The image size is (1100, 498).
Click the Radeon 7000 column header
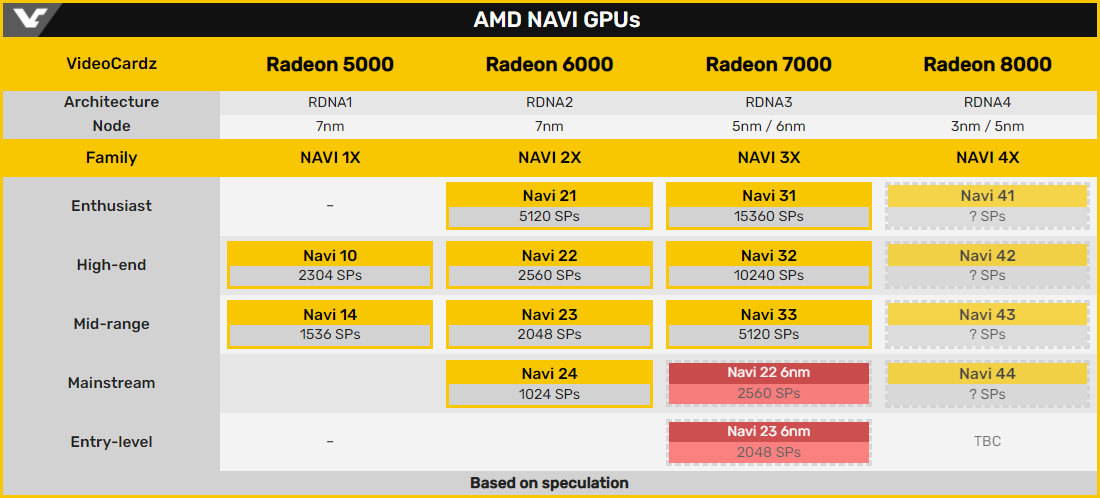coord(768,65)
